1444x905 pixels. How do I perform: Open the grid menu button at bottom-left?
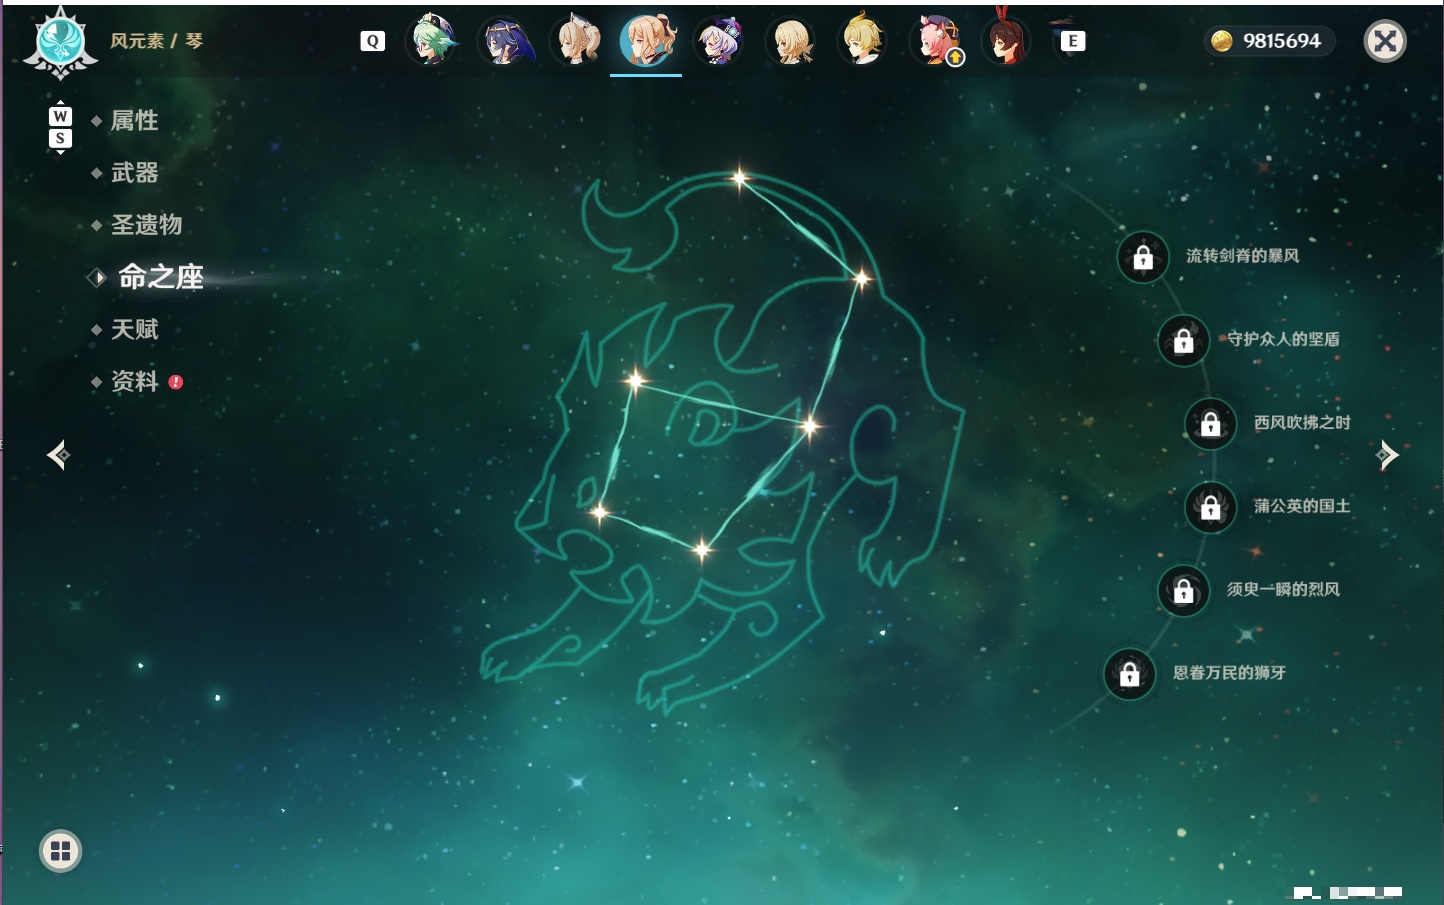click(60, 851)
